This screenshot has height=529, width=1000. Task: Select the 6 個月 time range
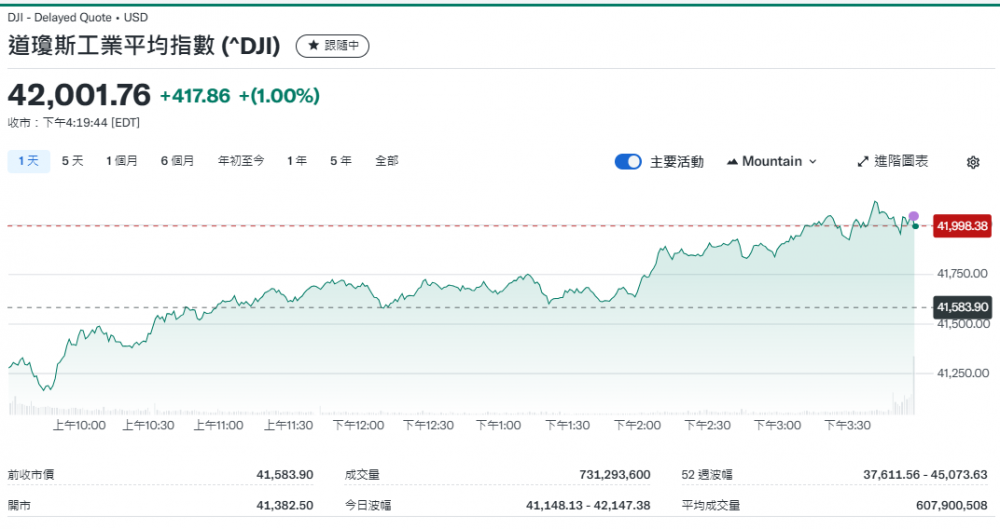(x=177, y=161)
